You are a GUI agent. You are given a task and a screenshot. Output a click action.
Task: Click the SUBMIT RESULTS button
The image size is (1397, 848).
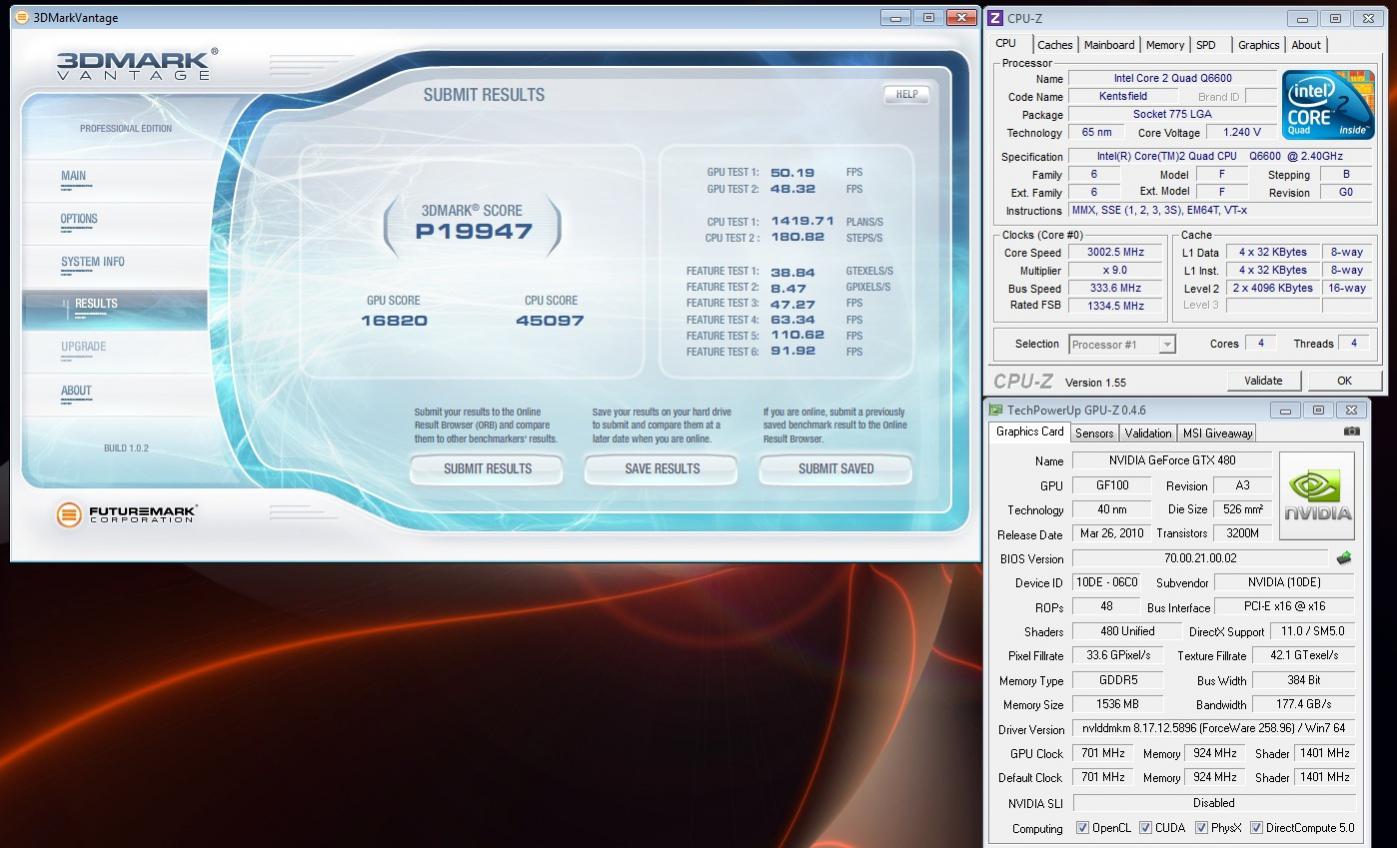pos(487,468)
